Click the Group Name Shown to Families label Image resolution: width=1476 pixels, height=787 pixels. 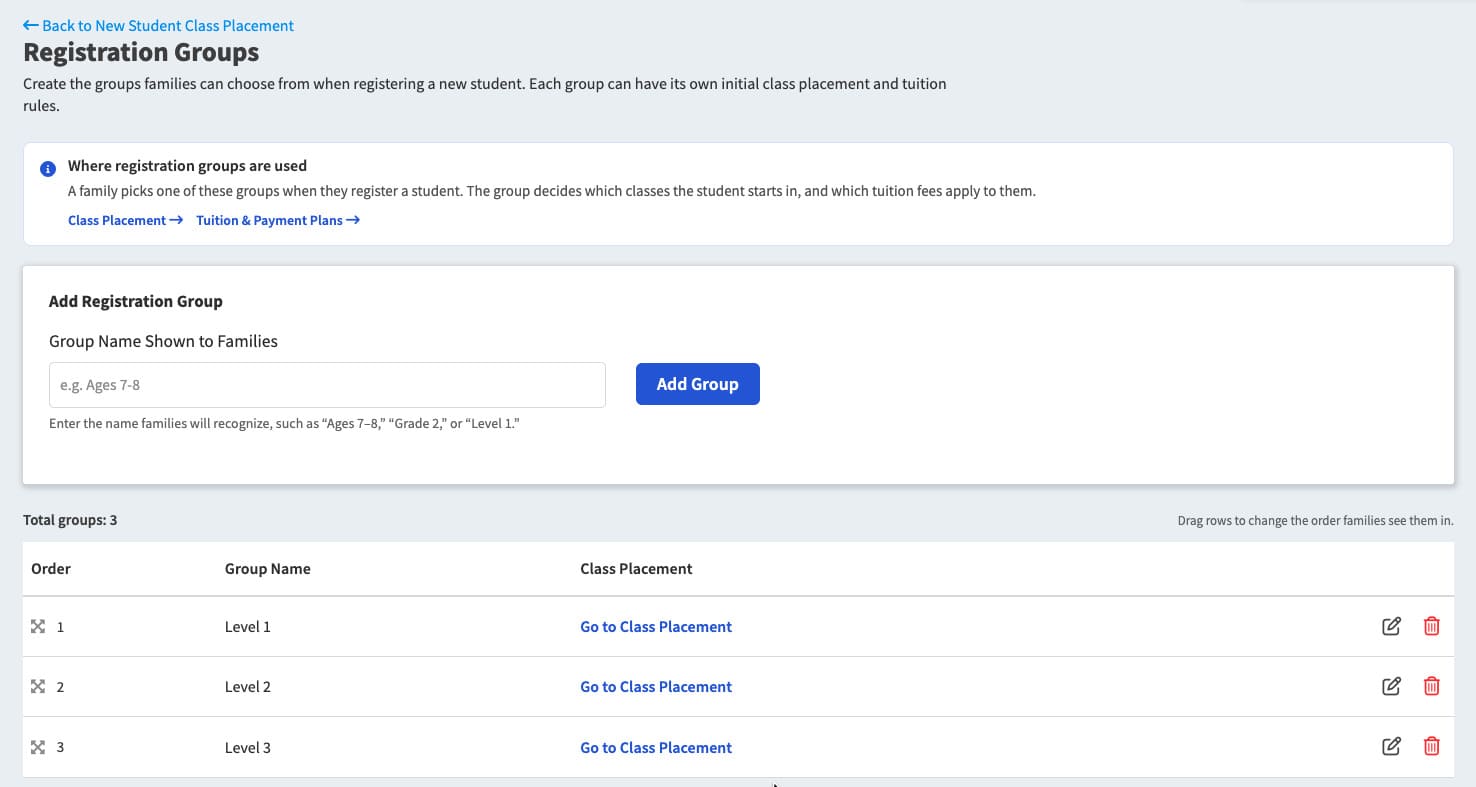[x=163, y=341]
